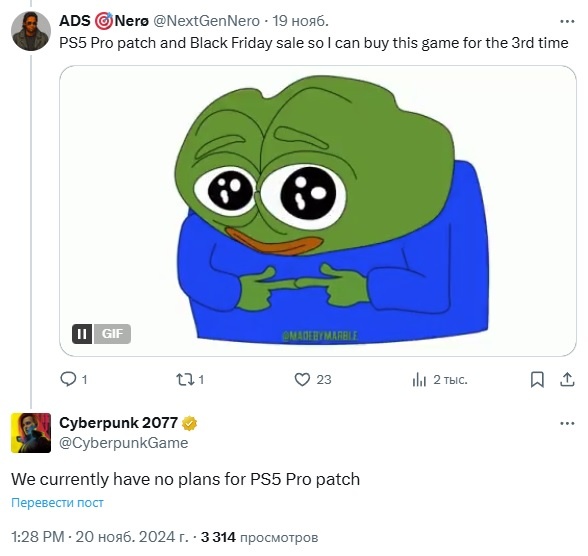This screenshot has width=588, height=556.
Task: Click the retweet icon
Action: tap(185, 379)
